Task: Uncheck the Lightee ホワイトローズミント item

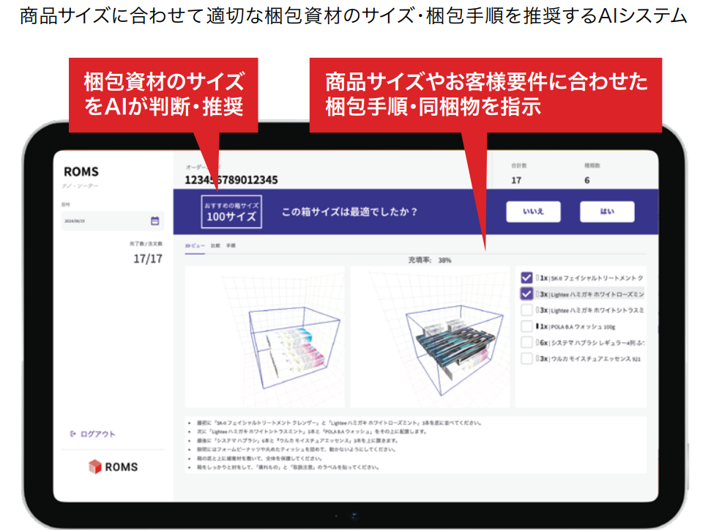Action: pyautogui.click(x=527, y=293)
